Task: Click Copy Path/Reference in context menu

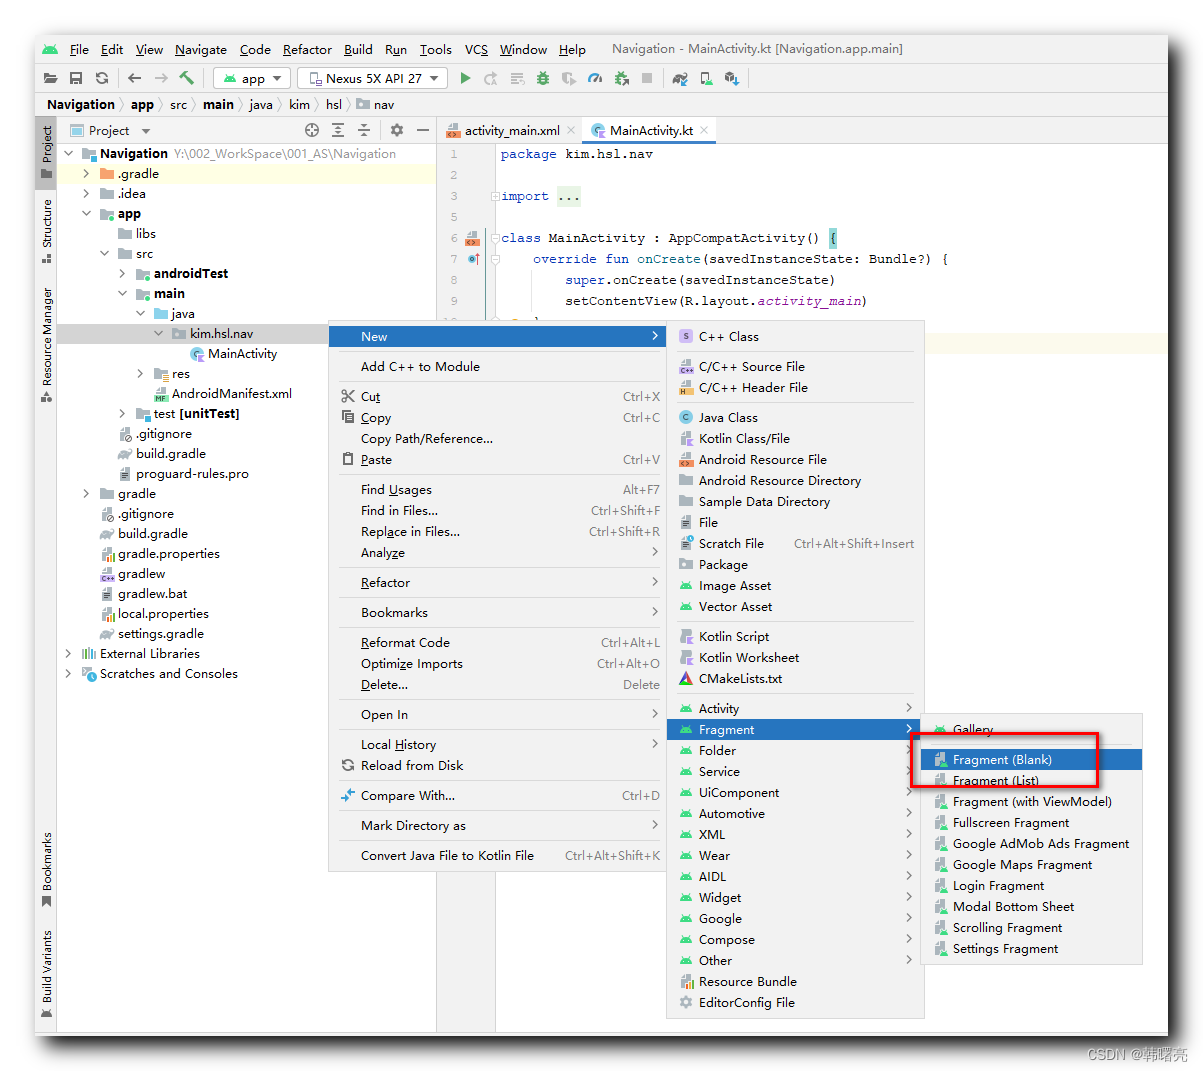Action: (x=427, y=439)
